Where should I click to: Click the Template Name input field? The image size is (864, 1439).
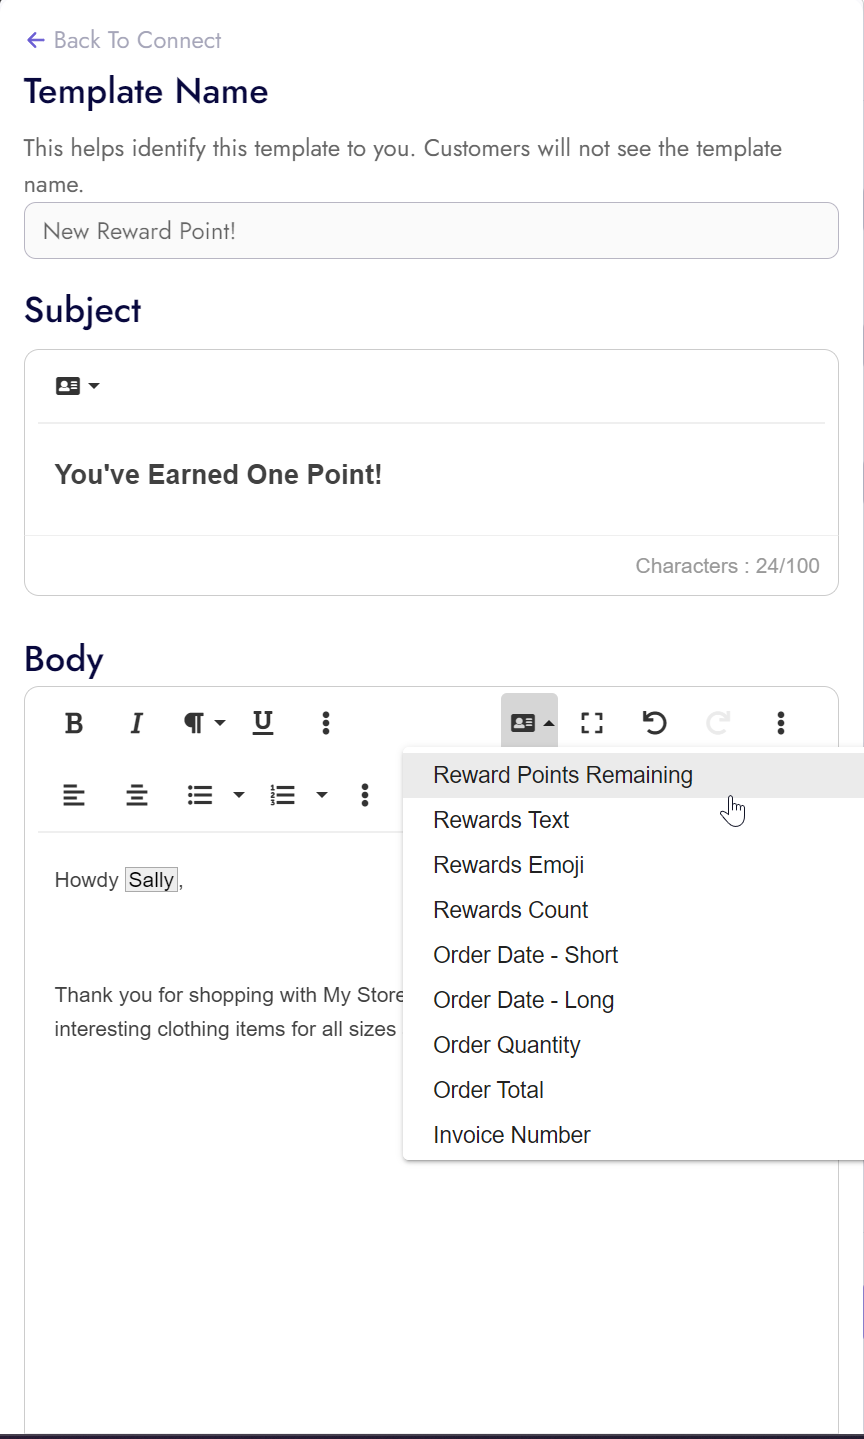click(431, 230)
